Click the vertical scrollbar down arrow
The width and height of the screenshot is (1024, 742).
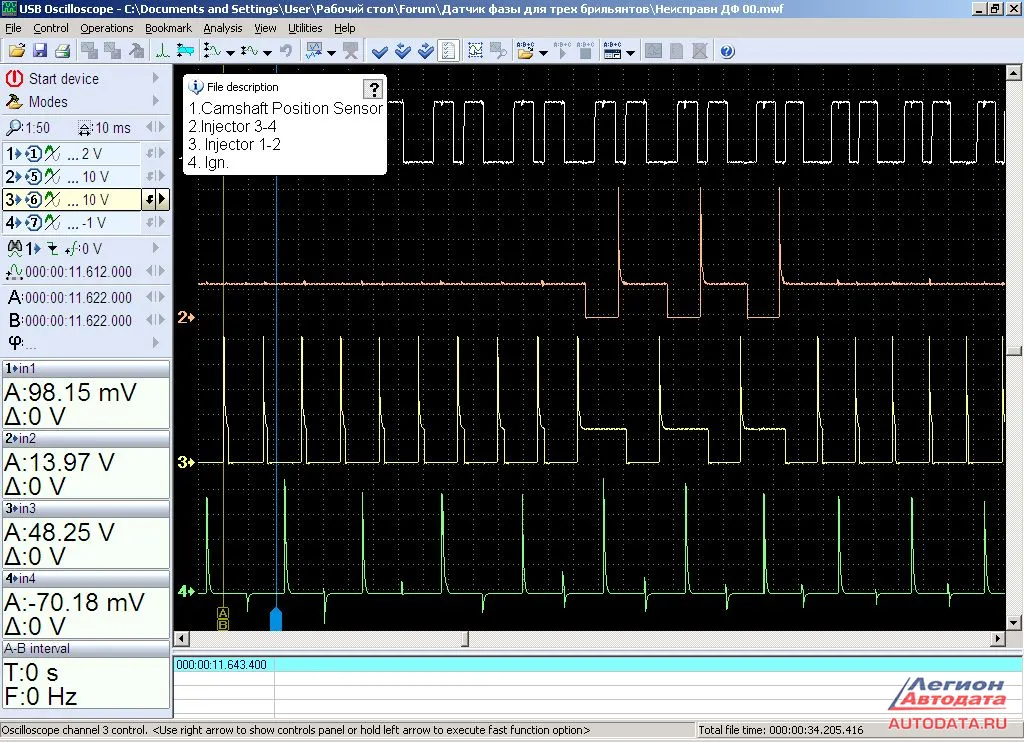click(1014, 622)
